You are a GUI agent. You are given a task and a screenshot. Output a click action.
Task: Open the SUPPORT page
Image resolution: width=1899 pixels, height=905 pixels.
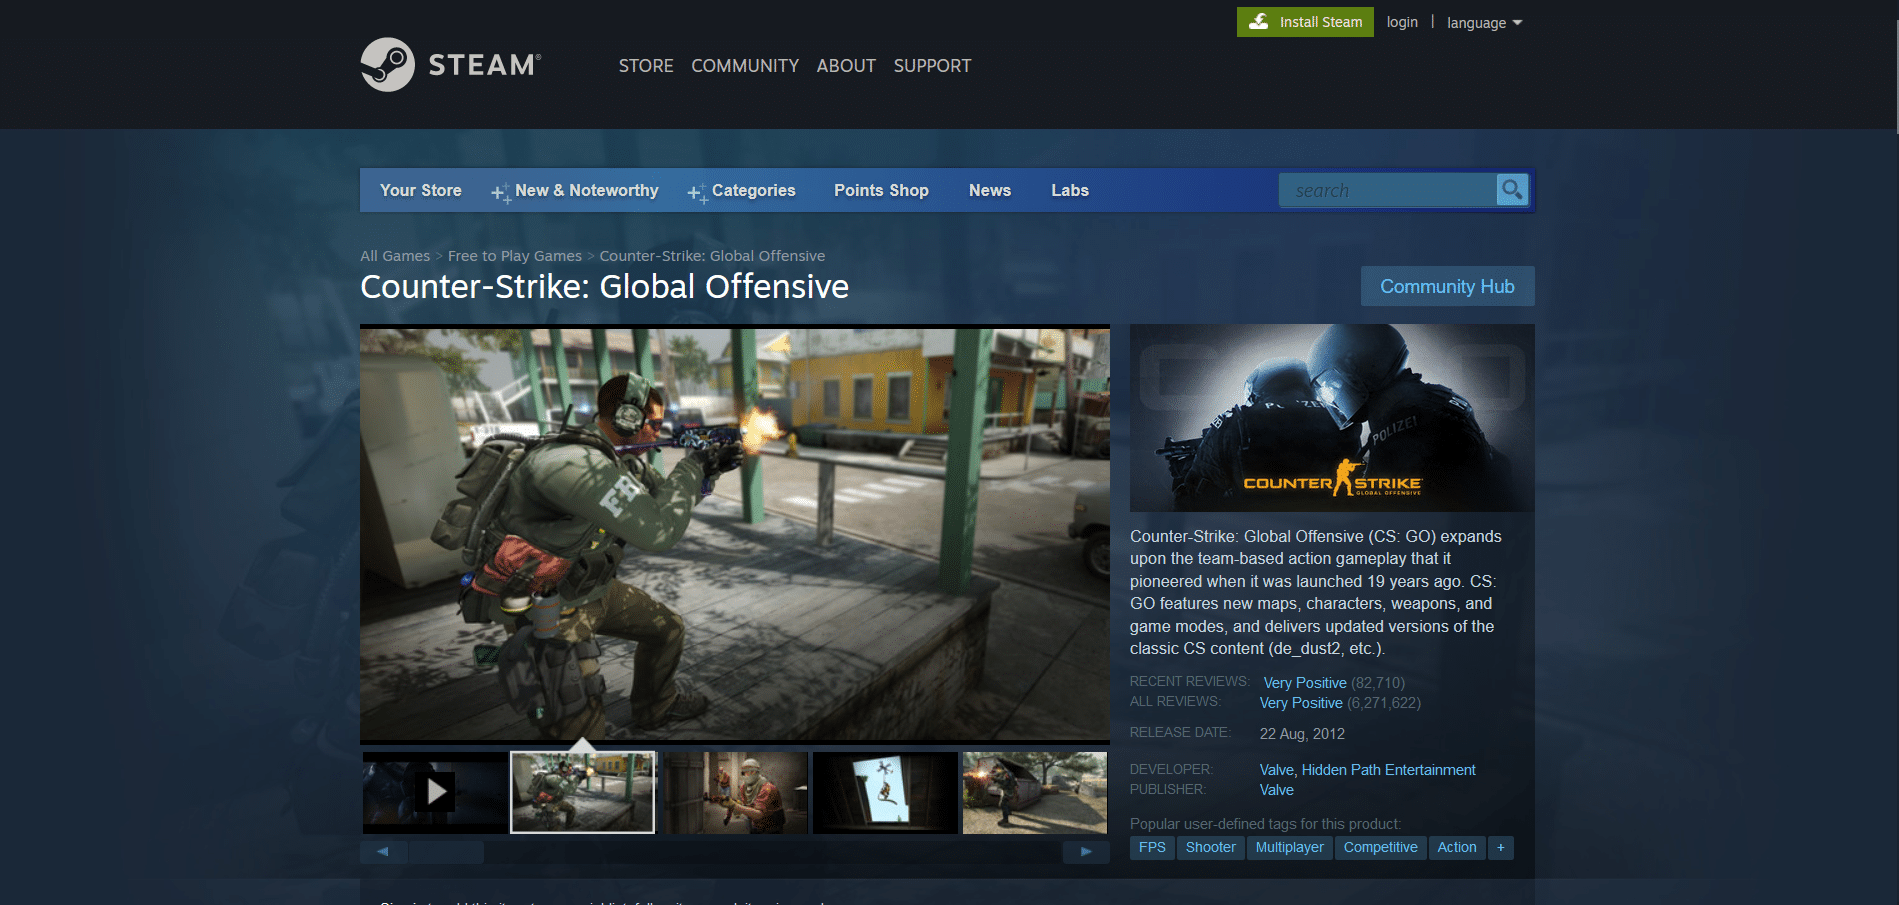coord(932,66)
